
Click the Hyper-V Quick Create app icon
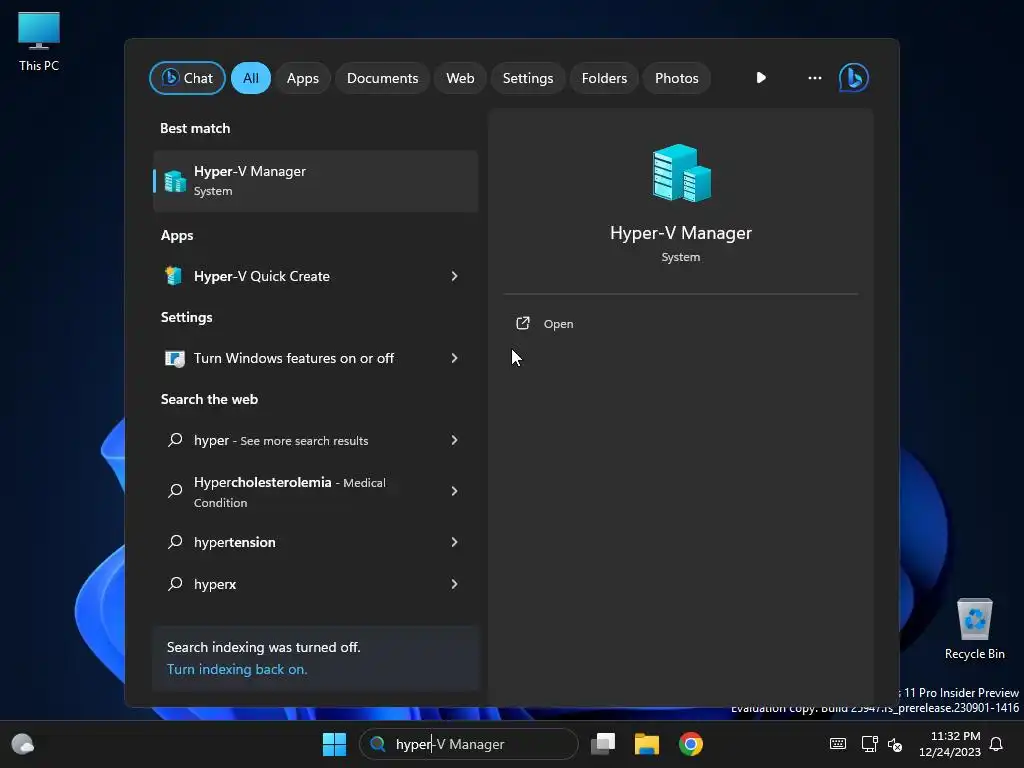[x=174, y=276]
